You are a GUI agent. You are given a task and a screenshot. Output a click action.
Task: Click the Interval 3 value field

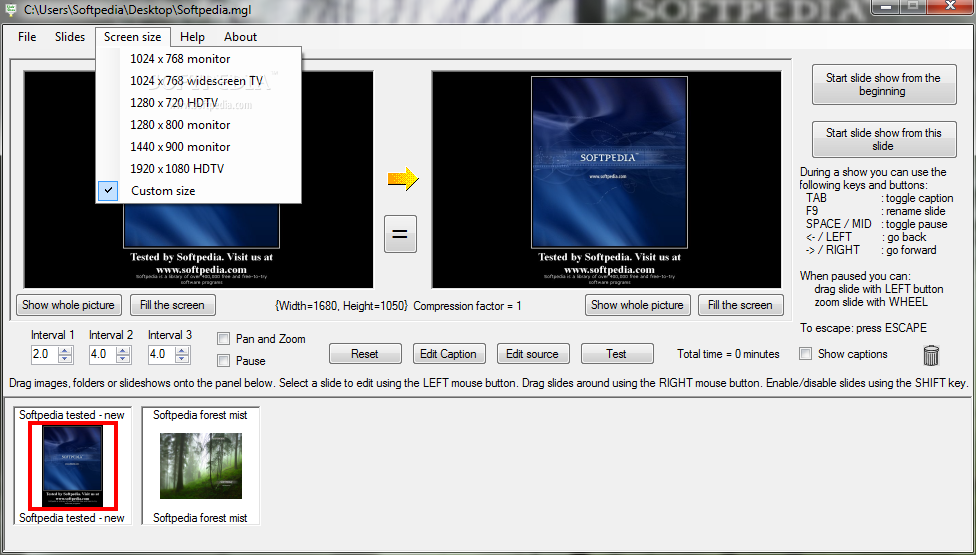(x=162, y=355)
